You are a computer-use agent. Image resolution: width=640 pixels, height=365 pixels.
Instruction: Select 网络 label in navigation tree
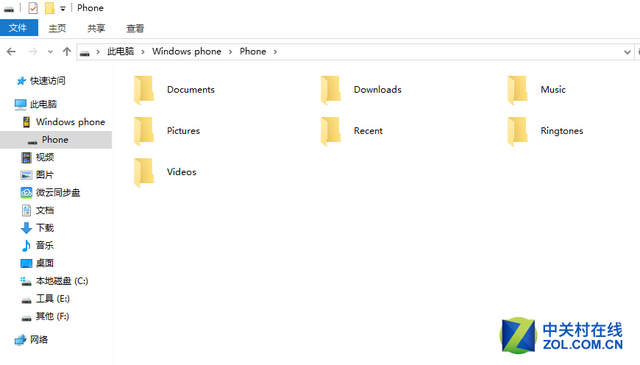39,339
